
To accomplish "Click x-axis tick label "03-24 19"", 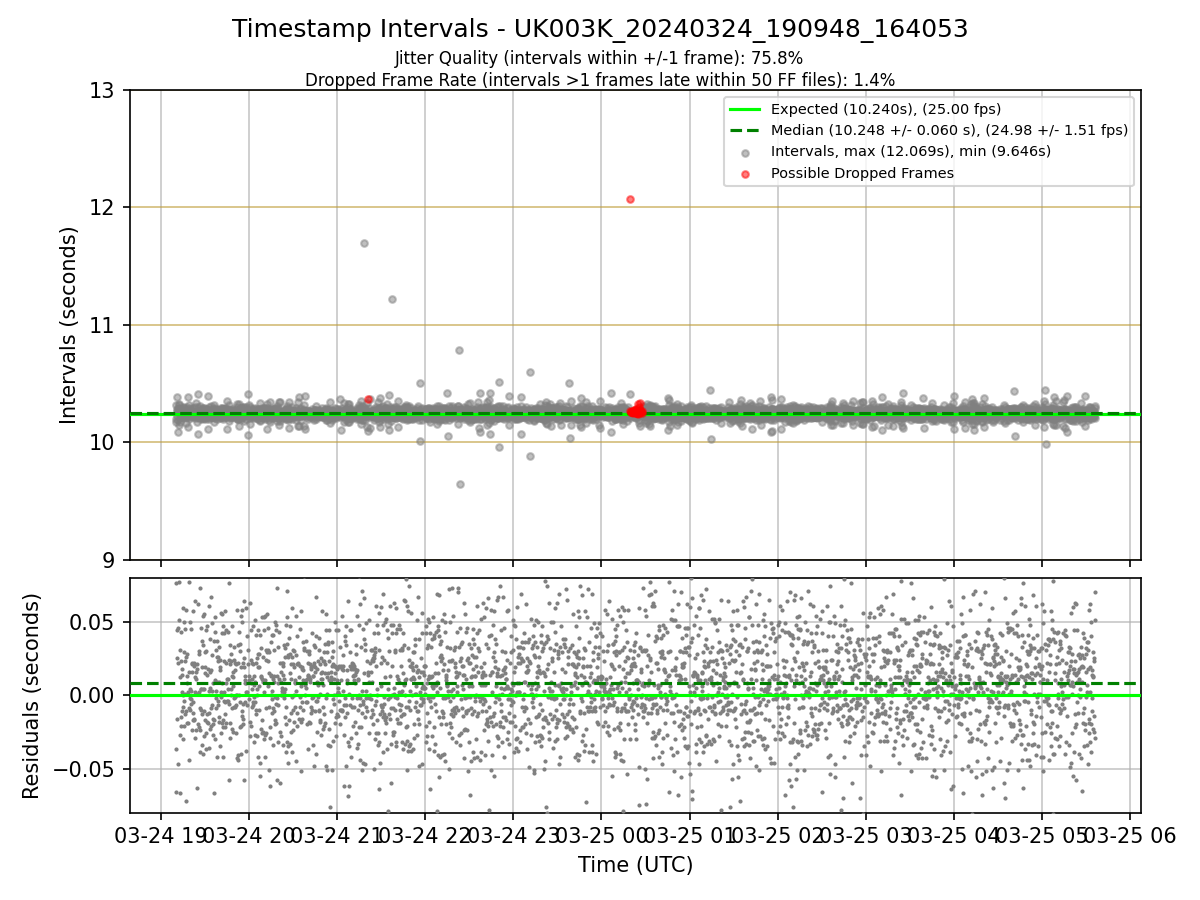I will click(x=161, y=837).
